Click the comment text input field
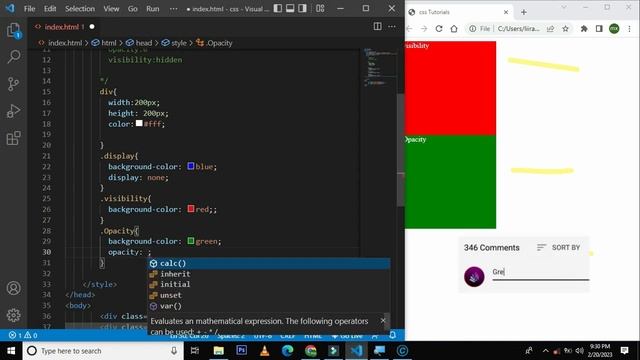 [x=541, y=273]
